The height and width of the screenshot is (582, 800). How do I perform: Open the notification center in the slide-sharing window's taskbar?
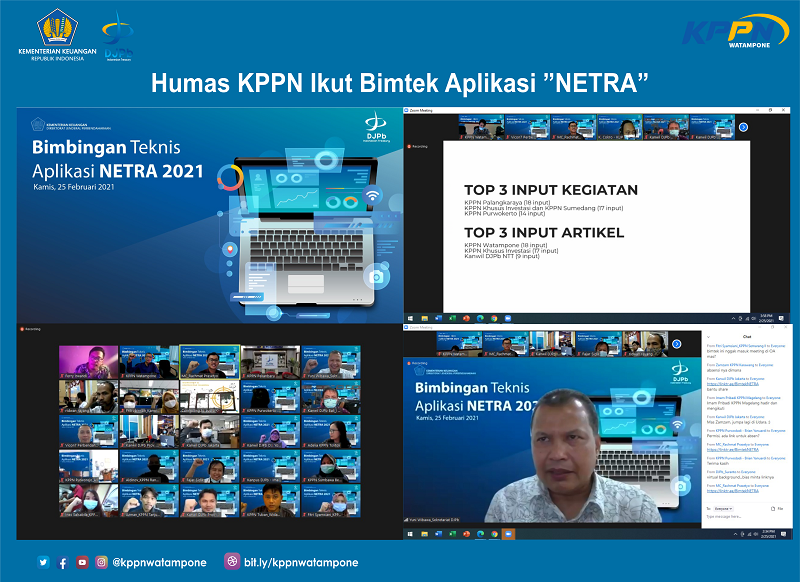[x=781, y=318]
